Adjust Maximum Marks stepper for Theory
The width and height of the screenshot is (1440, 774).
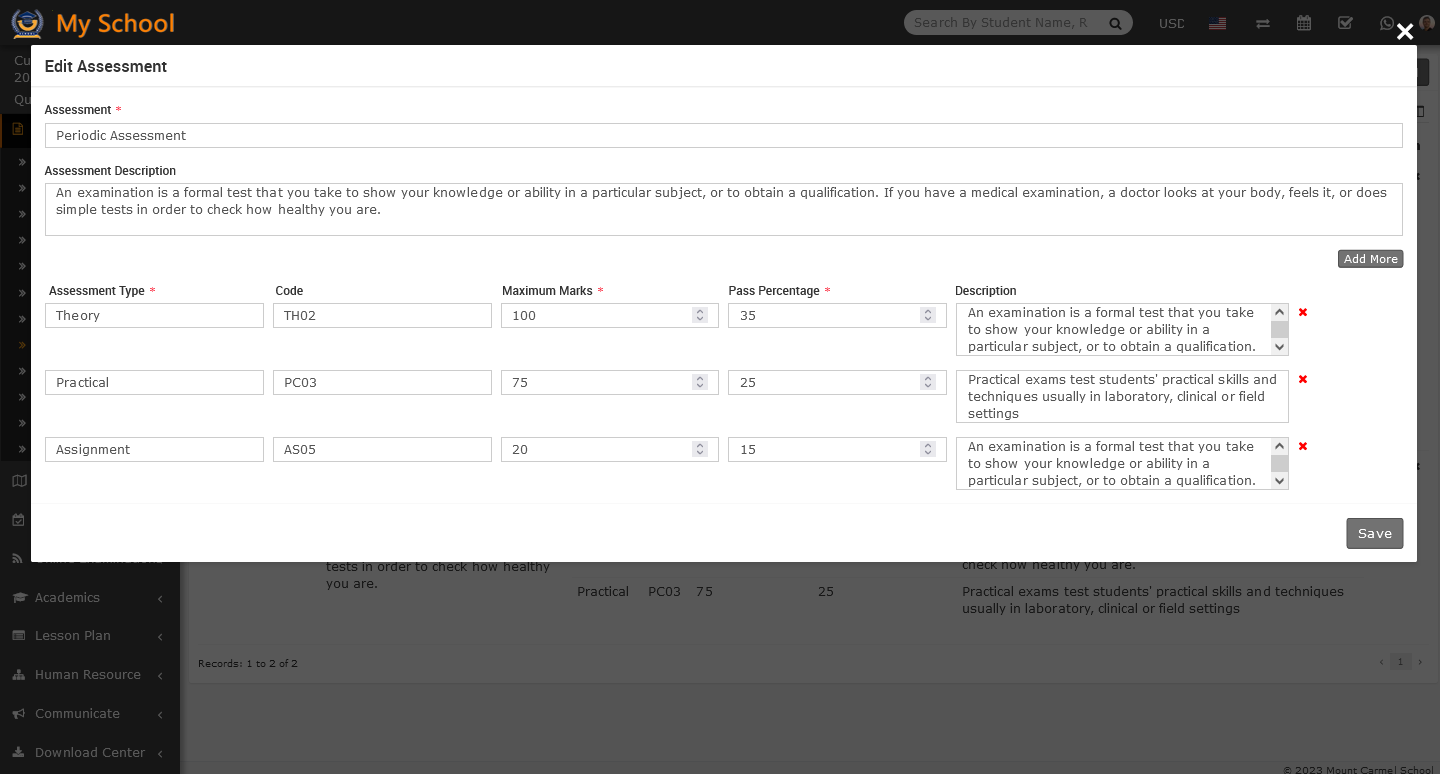point(700,315)
